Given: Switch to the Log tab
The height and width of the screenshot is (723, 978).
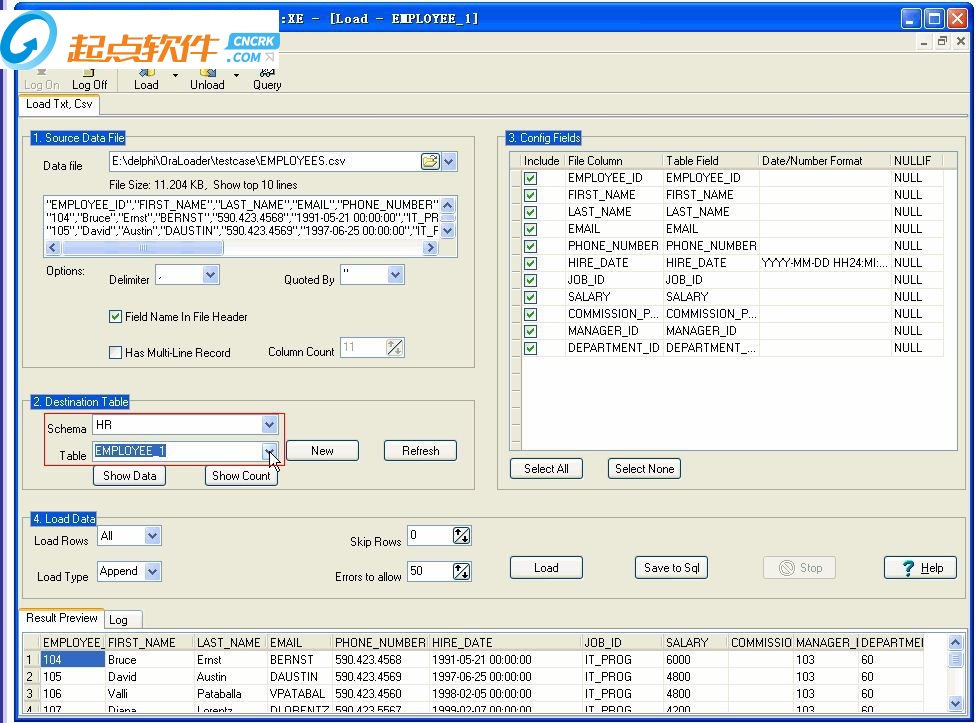Looking at the screenshot, I should click(118, 620).
